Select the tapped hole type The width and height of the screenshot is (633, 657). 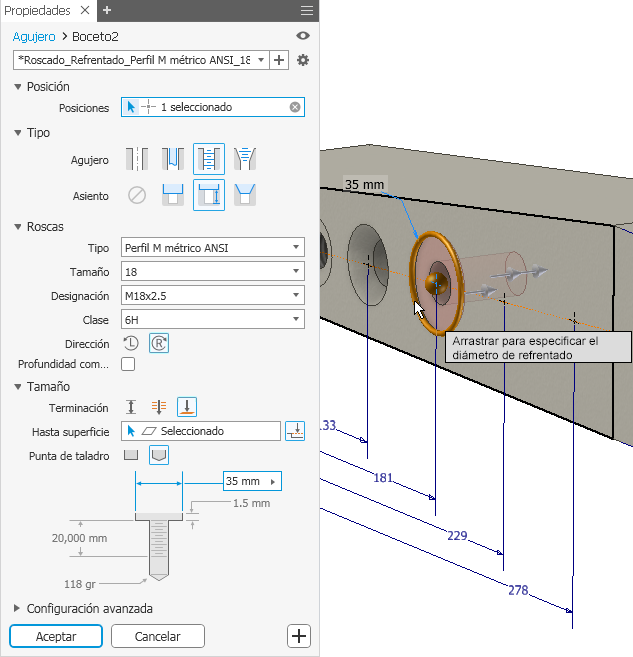click(x=209, y=159)
